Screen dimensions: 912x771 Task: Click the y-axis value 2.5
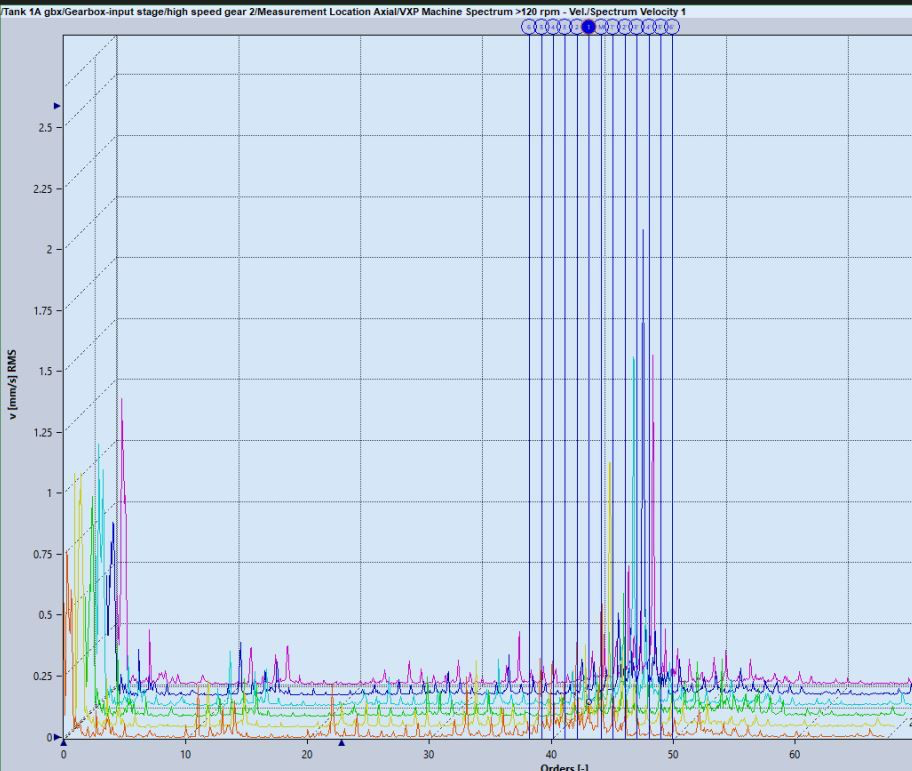pos(45,127)
